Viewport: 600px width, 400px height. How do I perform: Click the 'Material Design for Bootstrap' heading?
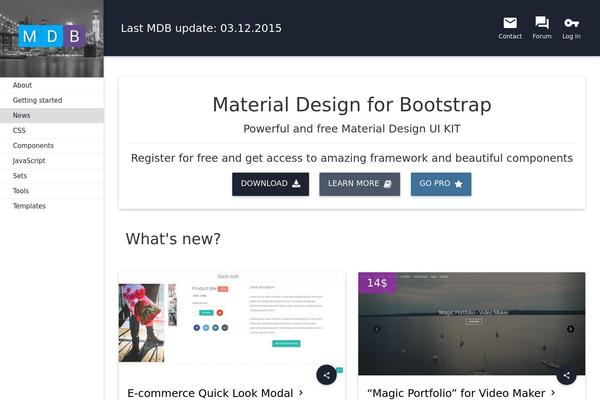click(x=352, y=104)
